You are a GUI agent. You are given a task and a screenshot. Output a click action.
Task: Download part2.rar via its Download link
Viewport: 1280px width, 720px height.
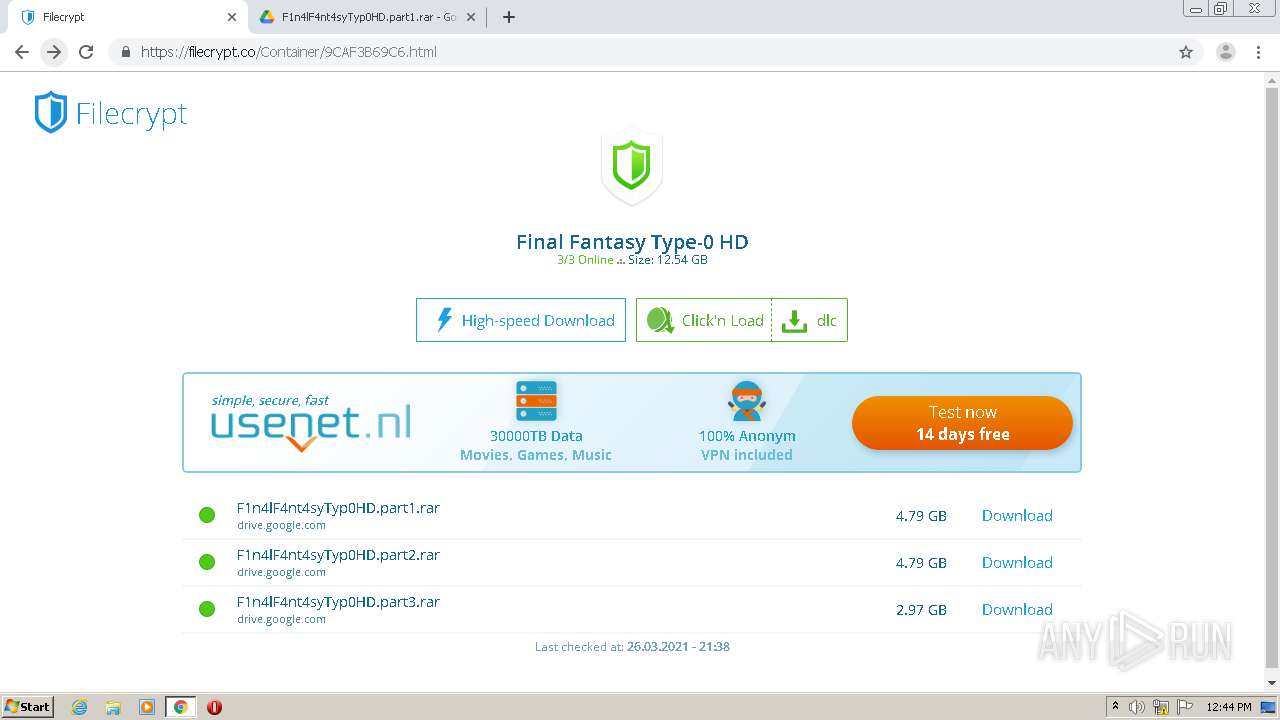coord(1017,562)
